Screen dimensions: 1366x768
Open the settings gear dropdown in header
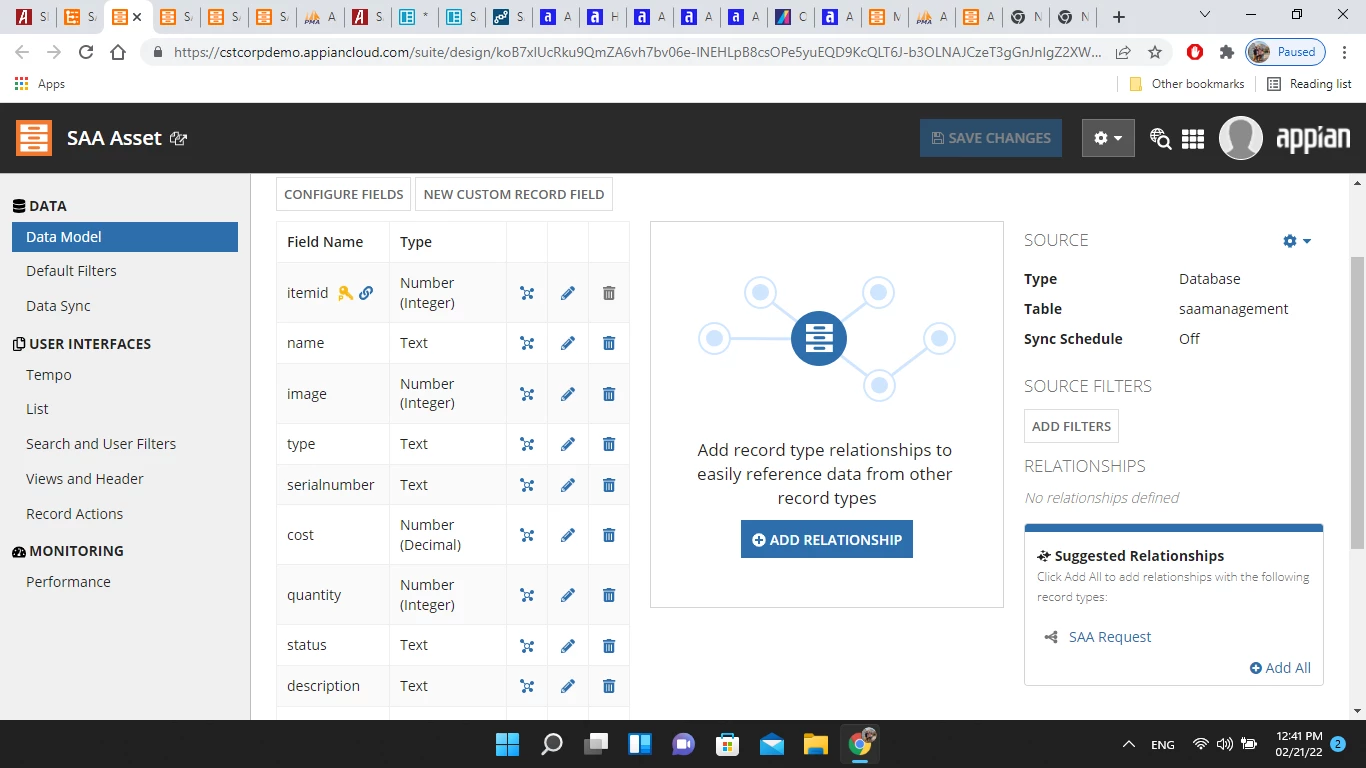(1108, 138)
